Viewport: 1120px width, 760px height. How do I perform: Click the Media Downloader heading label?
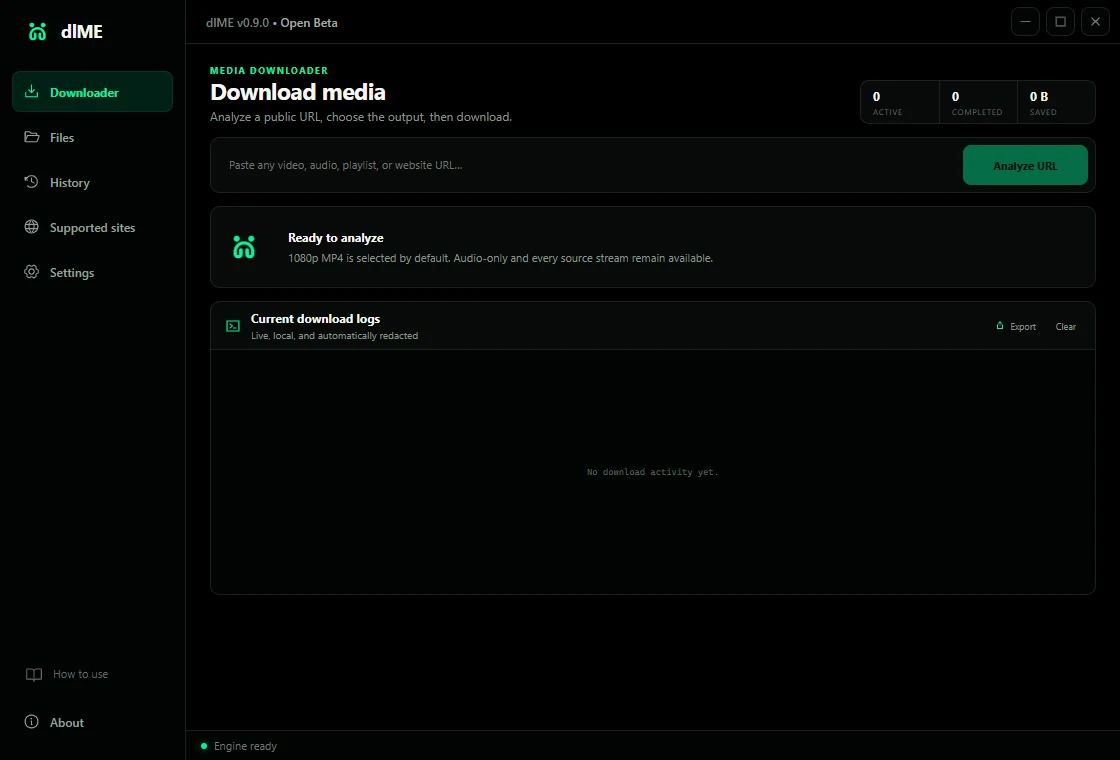coord(269,70)
